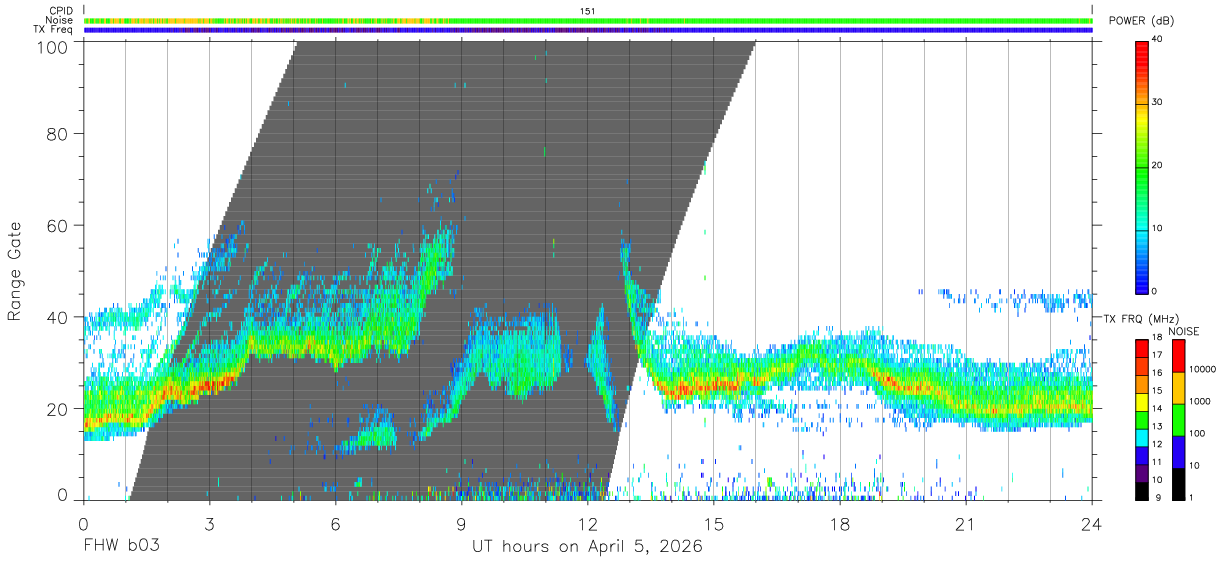The width and height of the screenshot is (1228, 567).
Task: Click the TX FRQ (MHz) color scale
Action: point(1142,419)
